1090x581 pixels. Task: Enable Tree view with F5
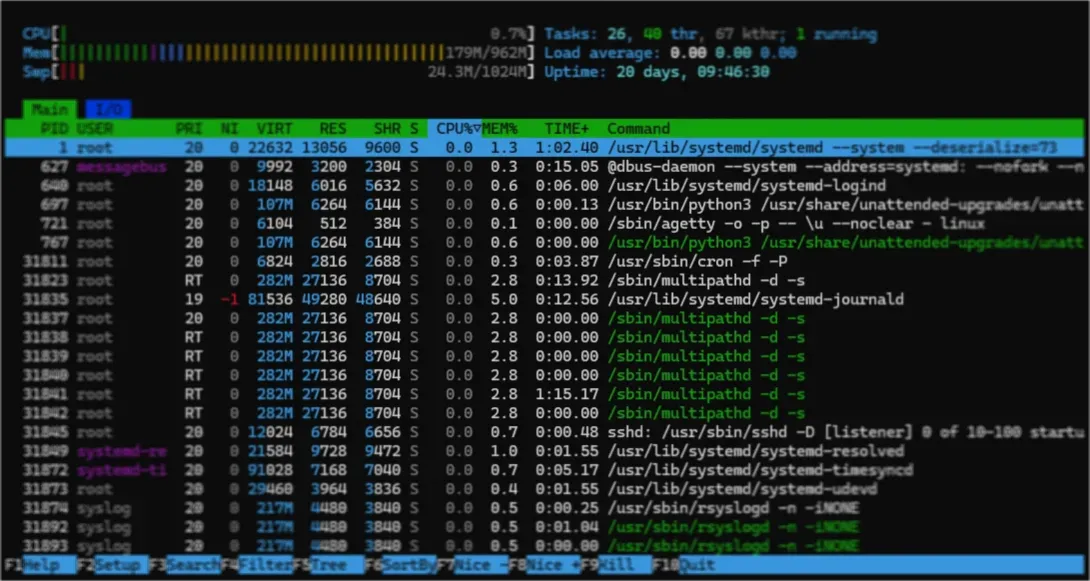[x=330, y=565]
